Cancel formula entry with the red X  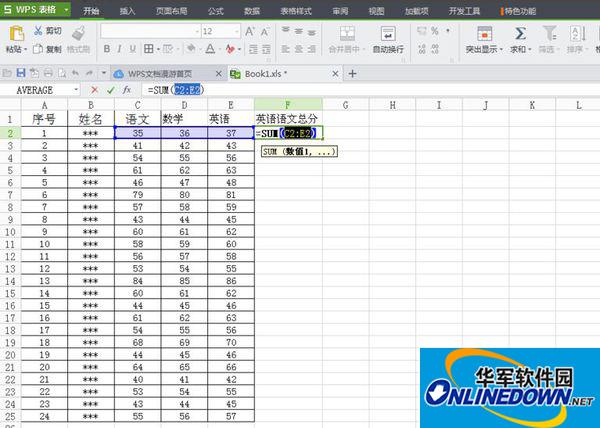click(94, 90)
